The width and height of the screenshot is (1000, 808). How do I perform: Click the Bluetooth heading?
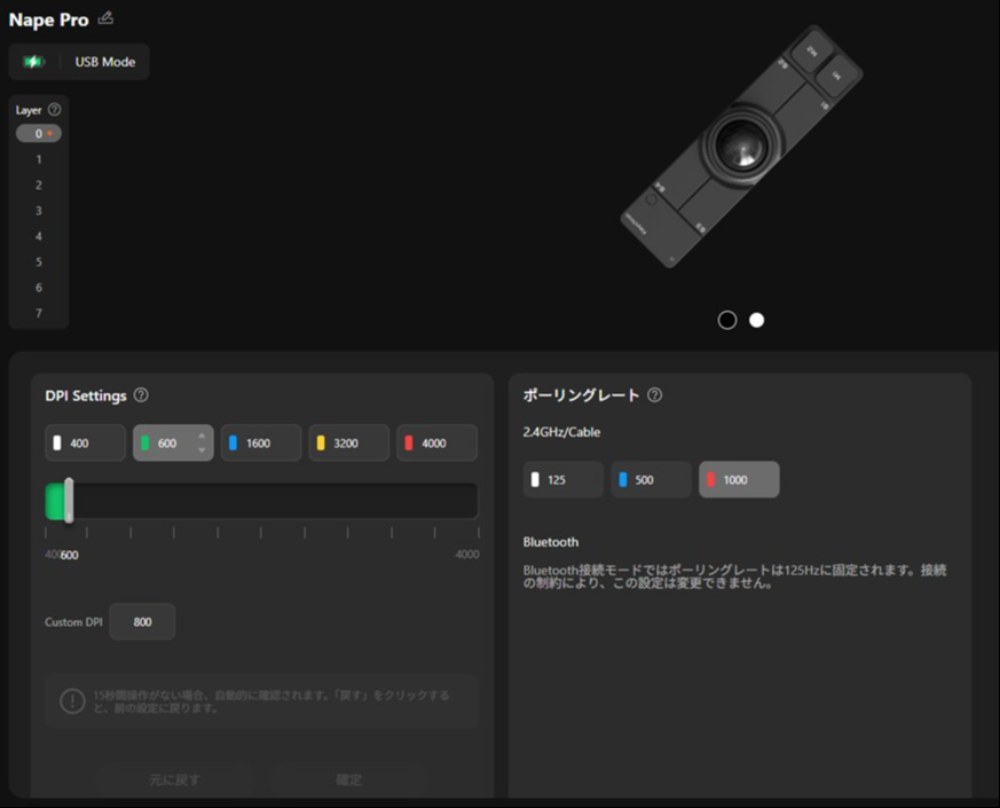pos(551,542)
